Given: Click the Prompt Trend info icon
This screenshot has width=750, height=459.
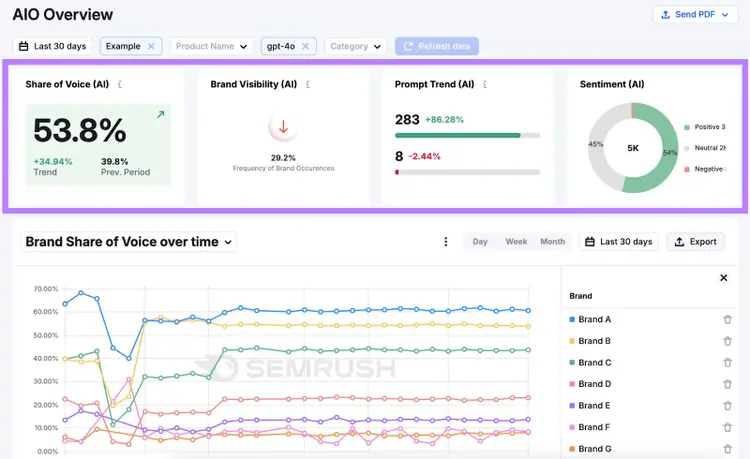Looking at the screenshot, I should (x=485, y=84).
